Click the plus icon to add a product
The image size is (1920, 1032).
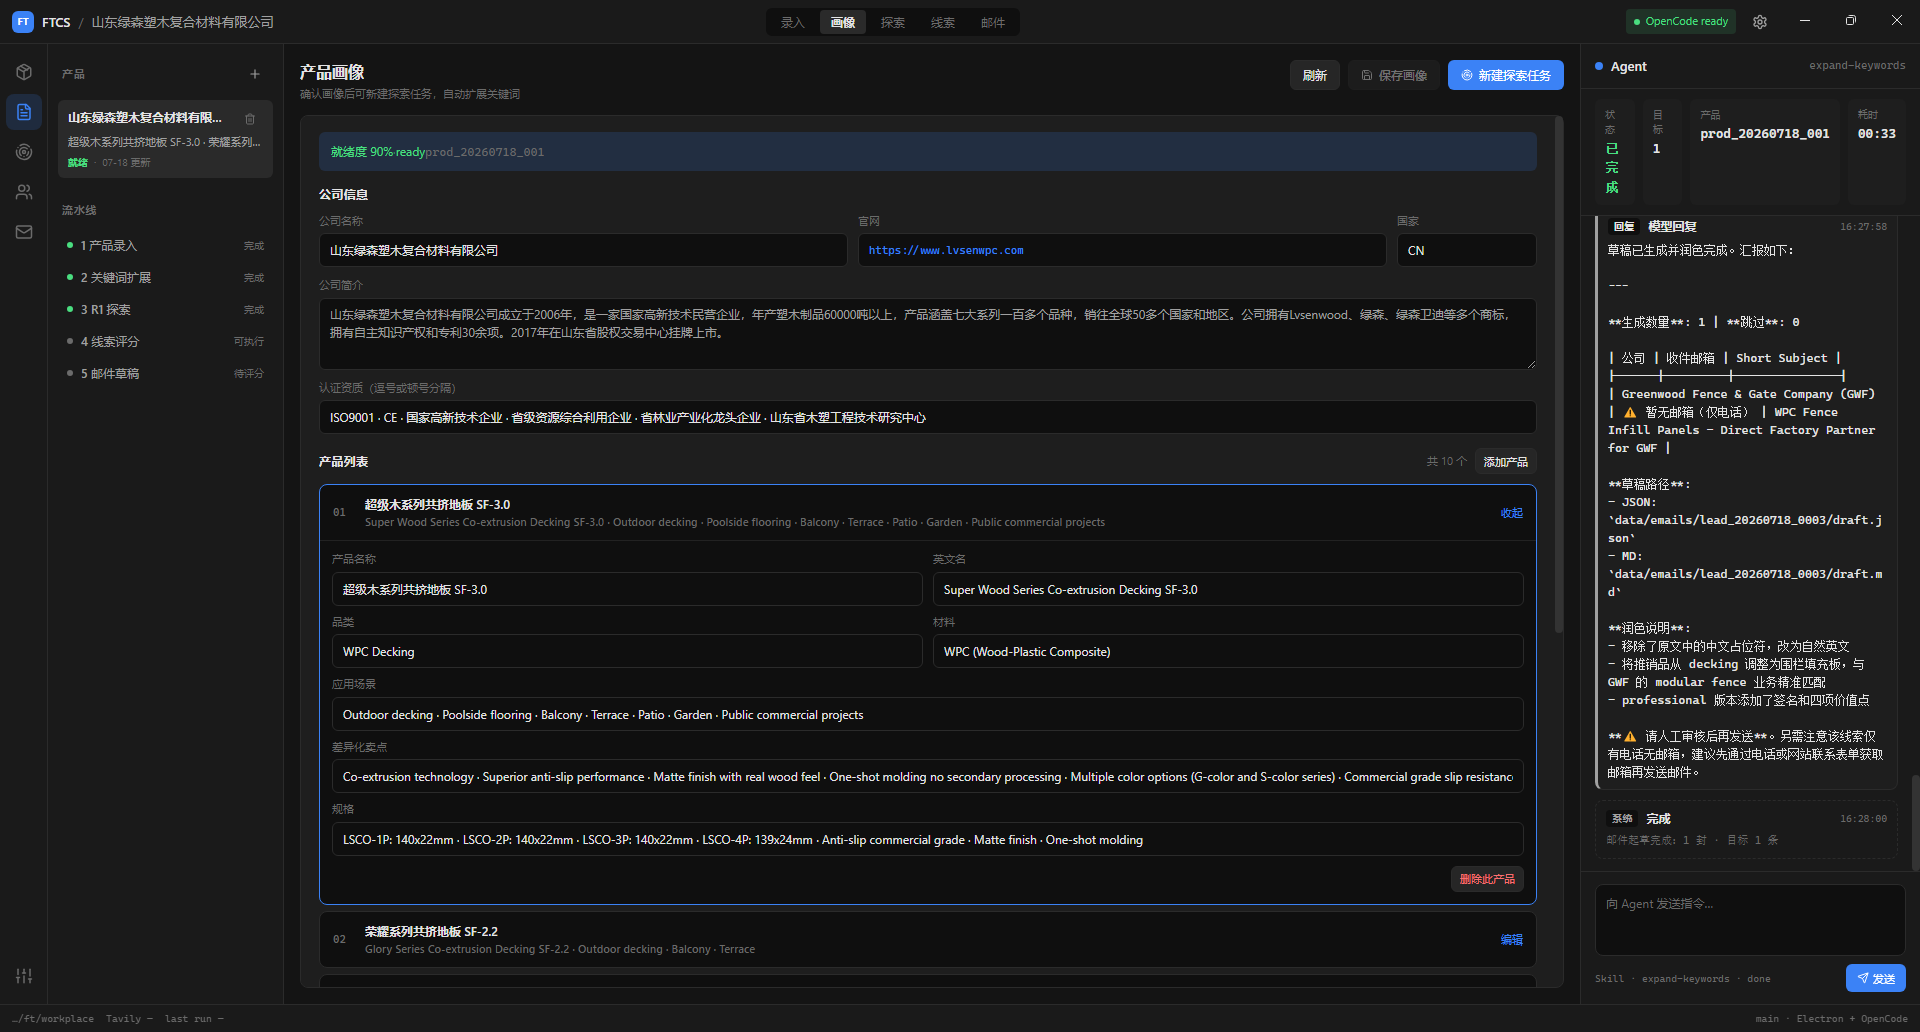[255, 74]
